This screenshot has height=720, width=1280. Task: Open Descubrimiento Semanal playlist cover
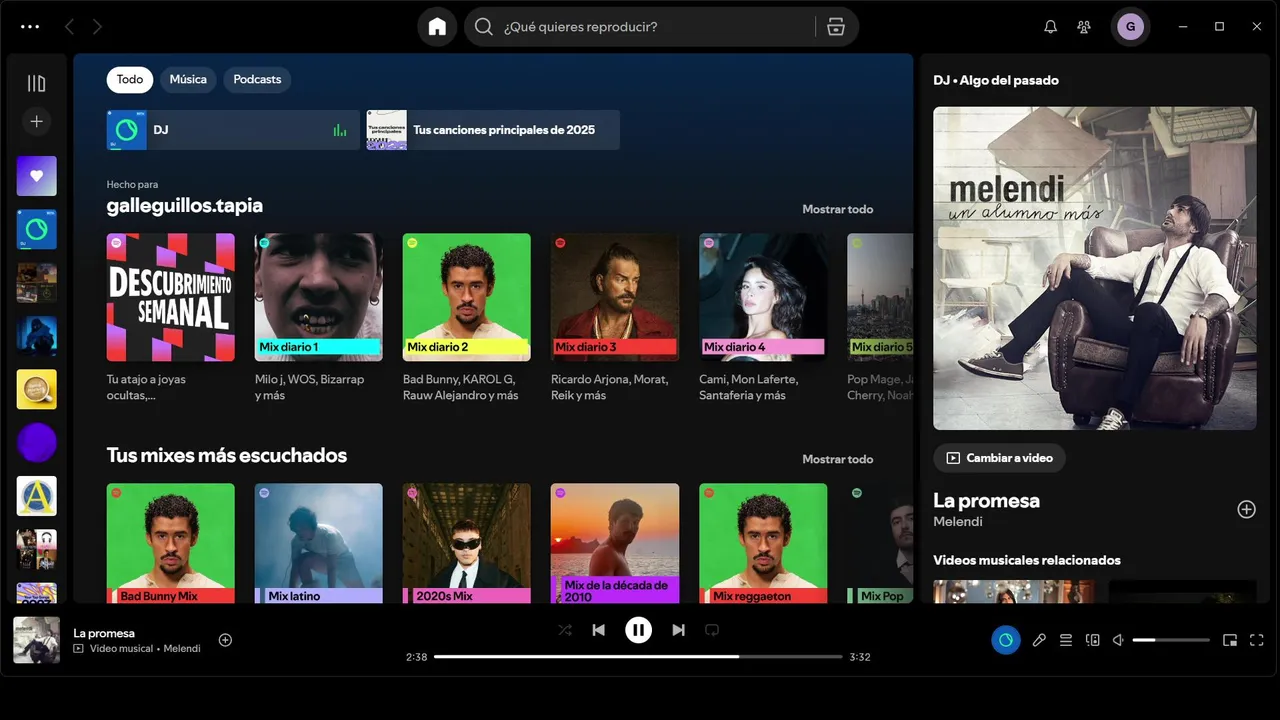171,297
